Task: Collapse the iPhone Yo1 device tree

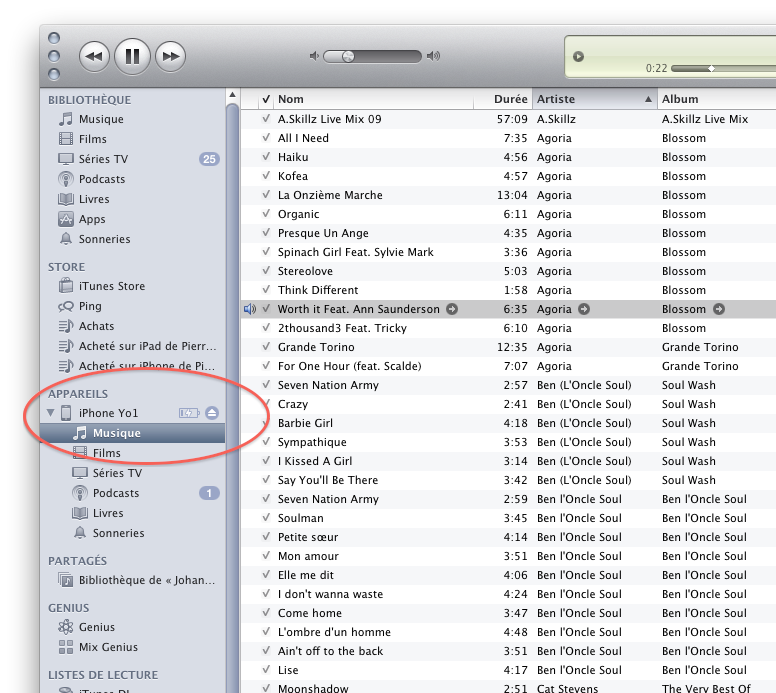Action: [50, 413]
